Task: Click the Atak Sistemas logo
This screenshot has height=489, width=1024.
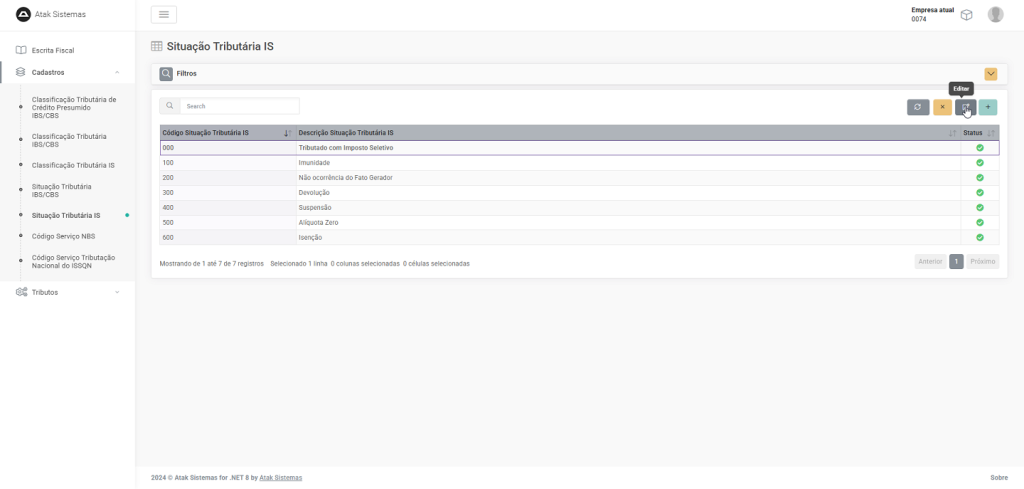Action: (x=23, y=14)
